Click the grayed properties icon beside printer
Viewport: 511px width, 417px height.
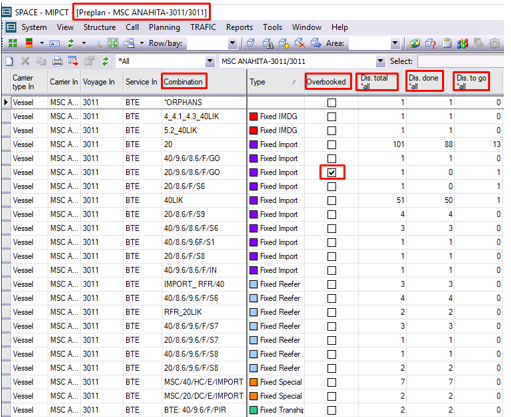(x=89, y=61)
